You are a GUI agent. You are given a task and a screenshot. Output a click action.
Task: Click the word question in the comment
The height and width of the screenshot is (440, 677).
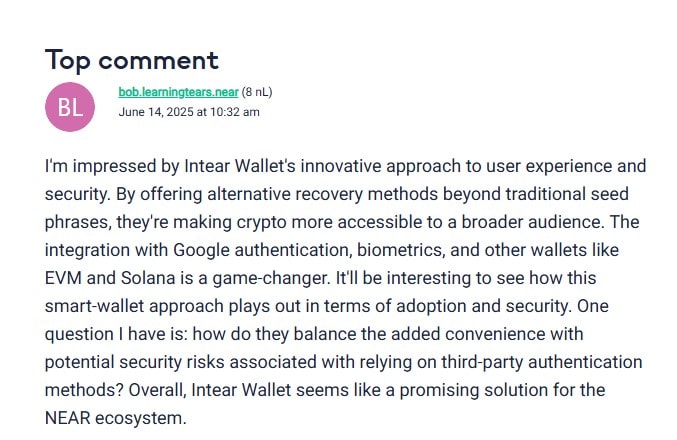click(x=79, y=334)
